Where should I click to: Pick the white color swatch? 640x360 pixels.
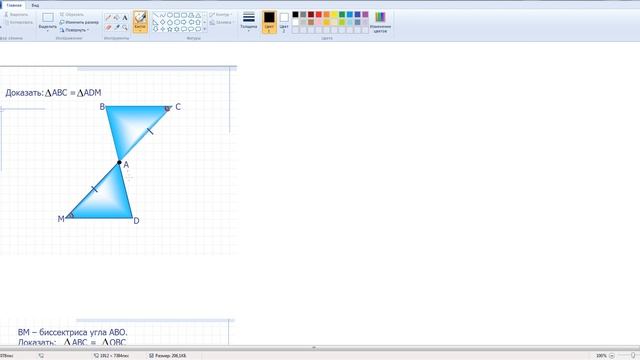295,22
